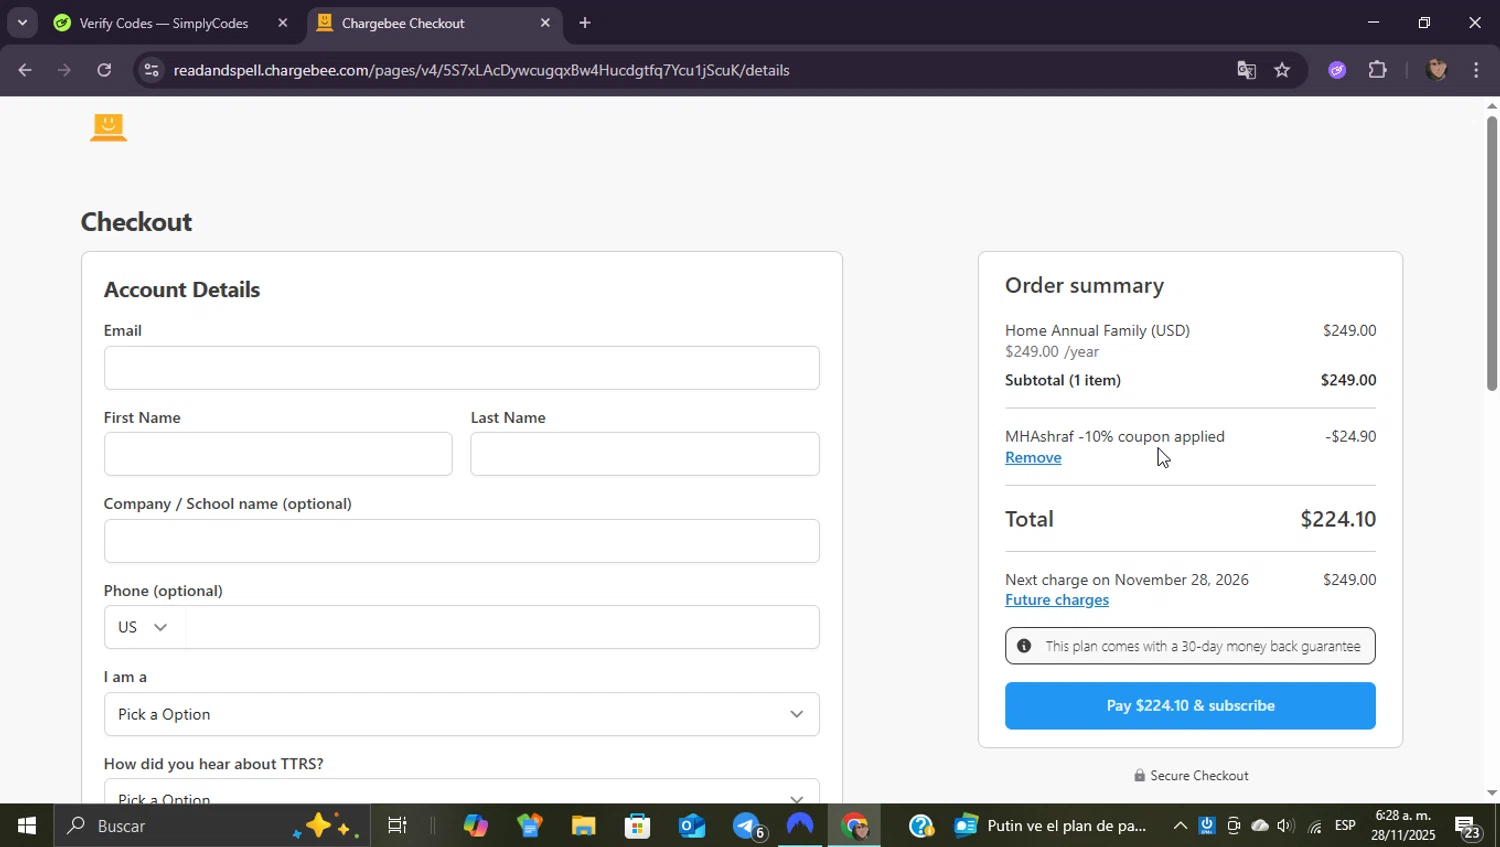Open the 'Putin ve el plan' news item
The image size is (1500, 847).
(1051, 826)
